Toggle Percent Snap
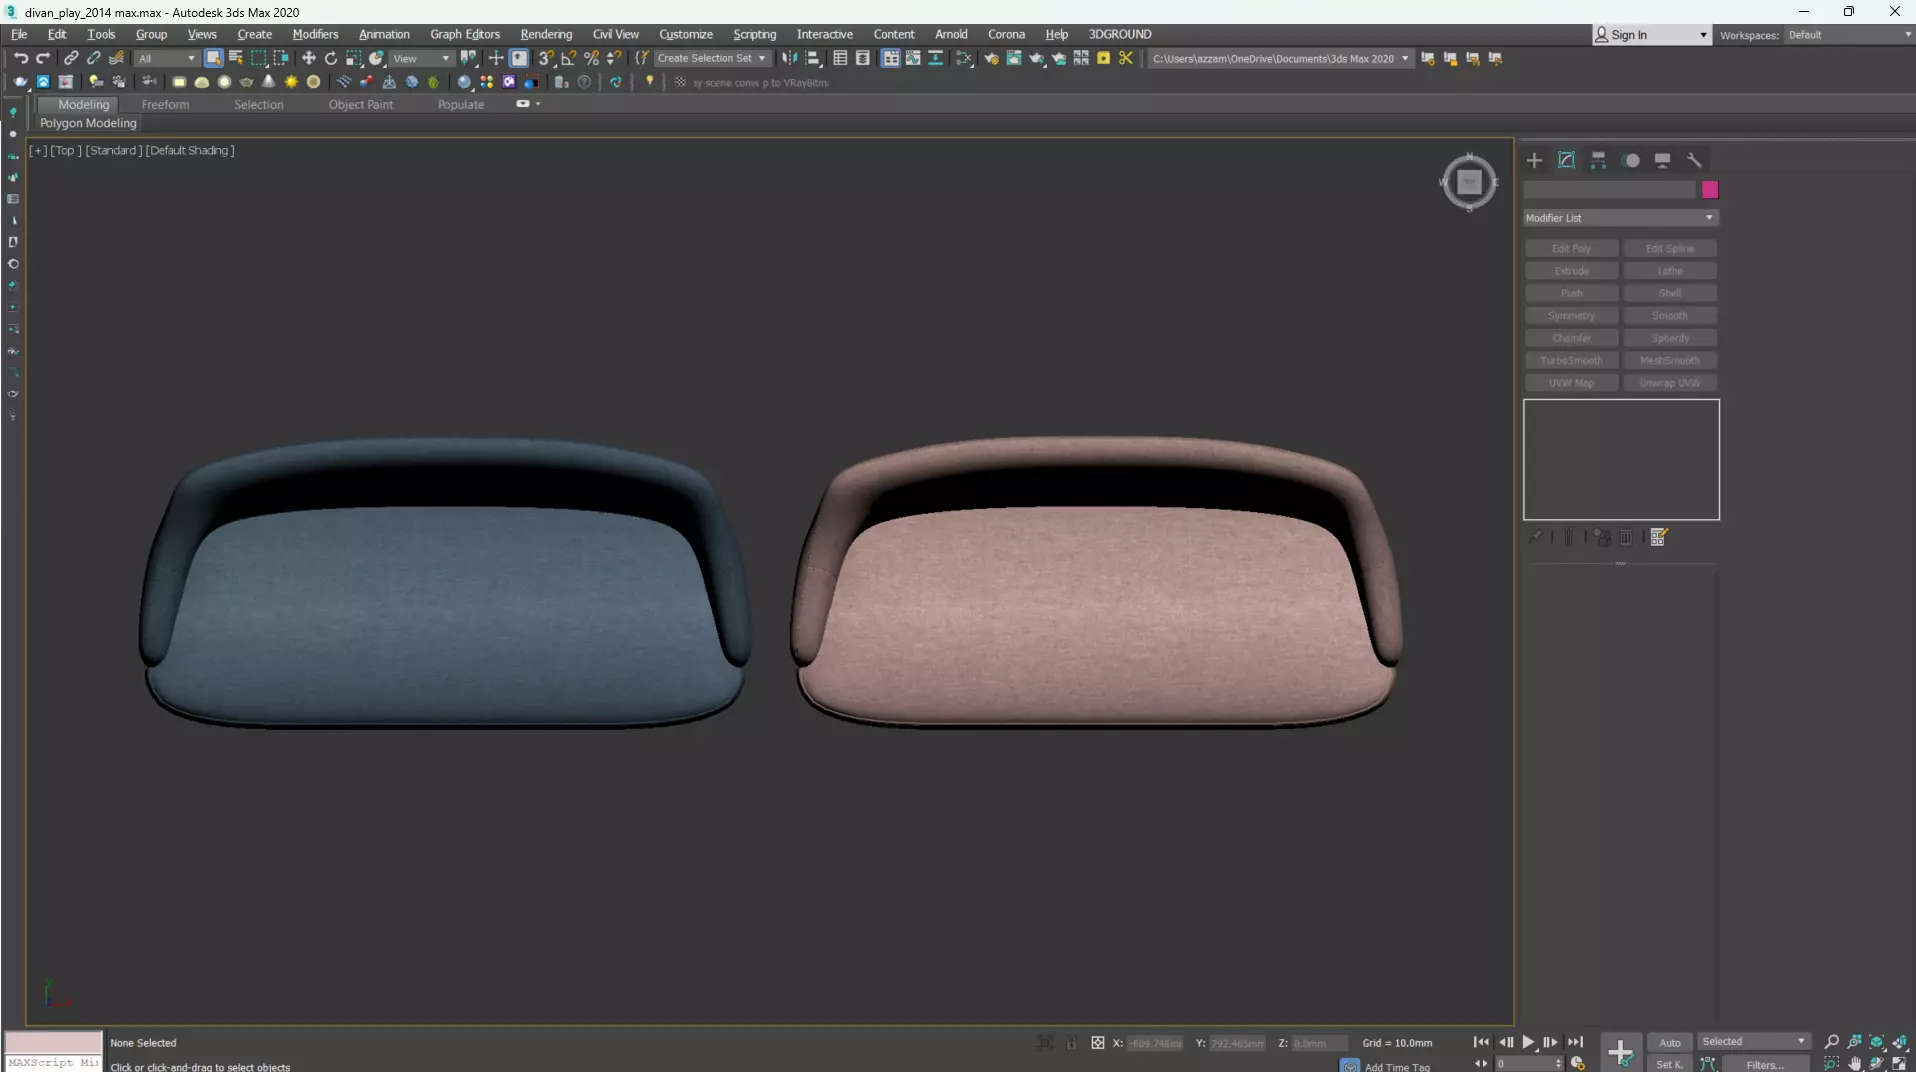 coord(591,58)
